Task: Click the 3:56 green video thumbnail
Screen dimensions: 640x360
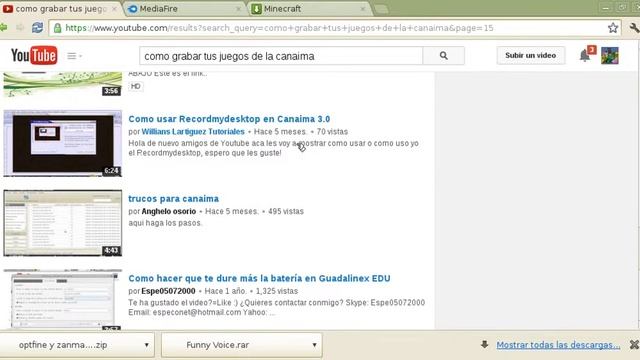Action: (62, 84)
